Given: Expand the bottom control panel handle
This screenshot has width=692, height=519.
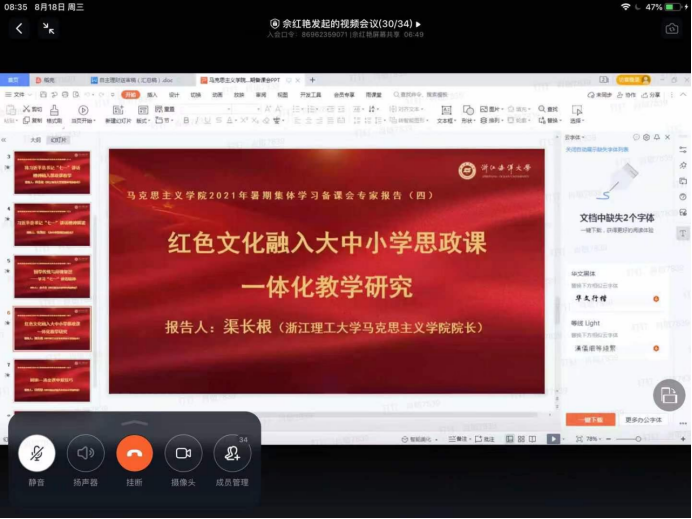Looking at the screenshot, I should 134,422.
